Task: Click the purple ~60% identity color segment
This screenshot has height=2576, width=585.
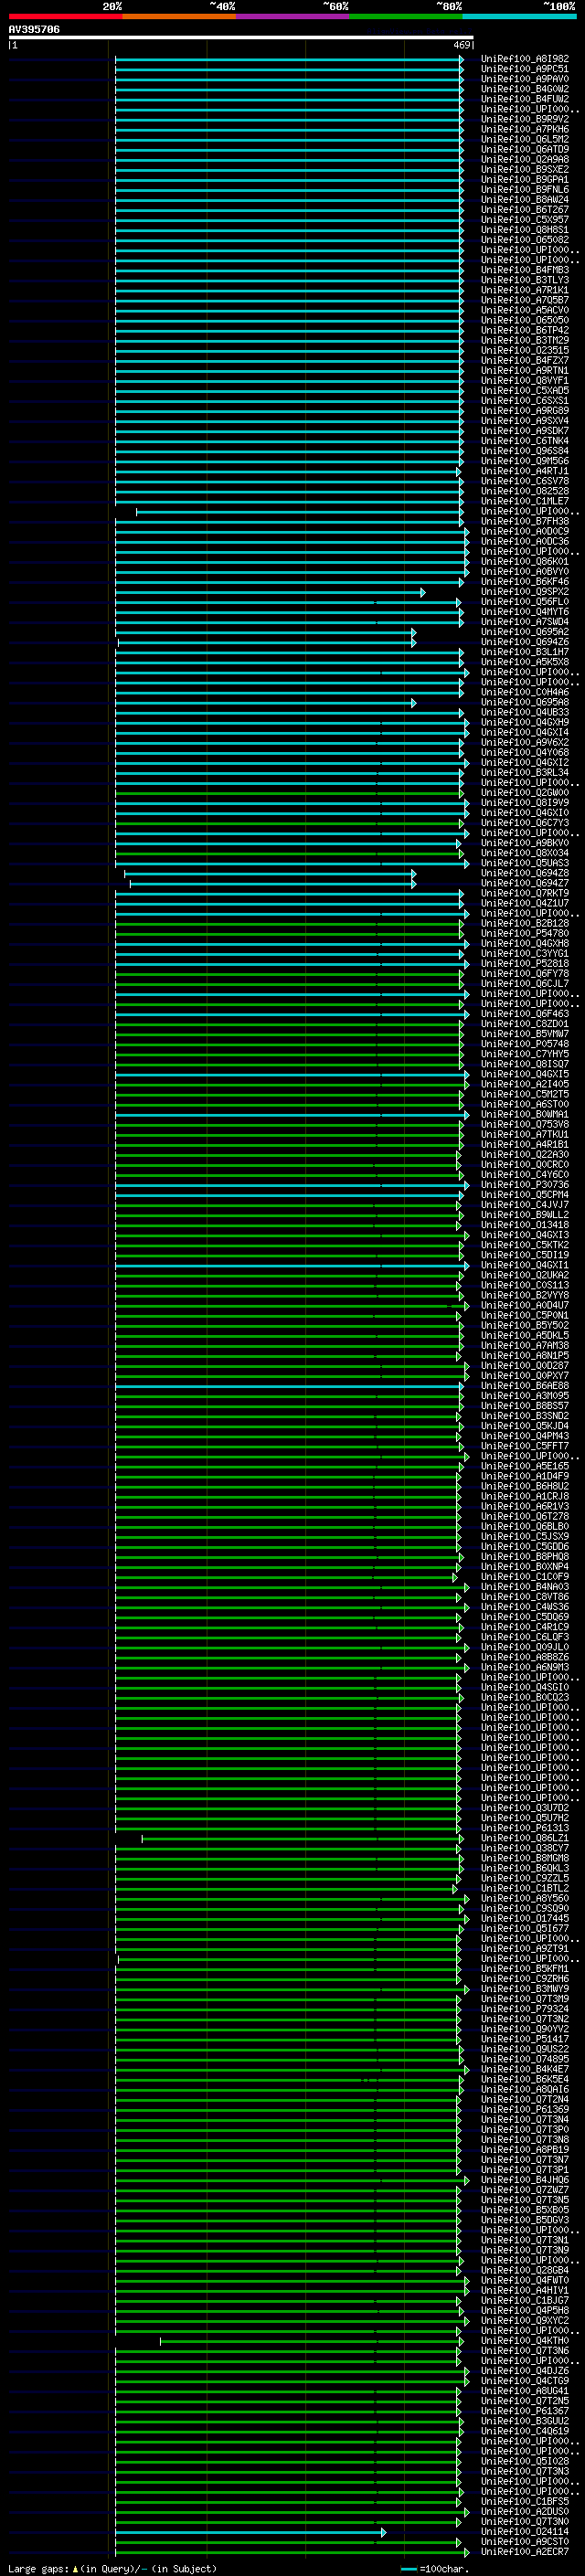Action: [x=293, y=16]
